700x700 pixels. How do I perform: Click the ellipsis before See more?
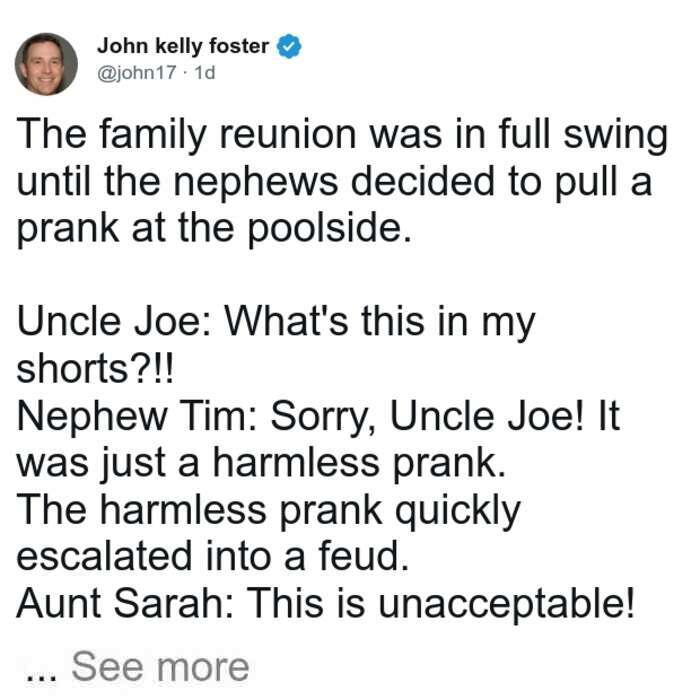pos(42,677)
